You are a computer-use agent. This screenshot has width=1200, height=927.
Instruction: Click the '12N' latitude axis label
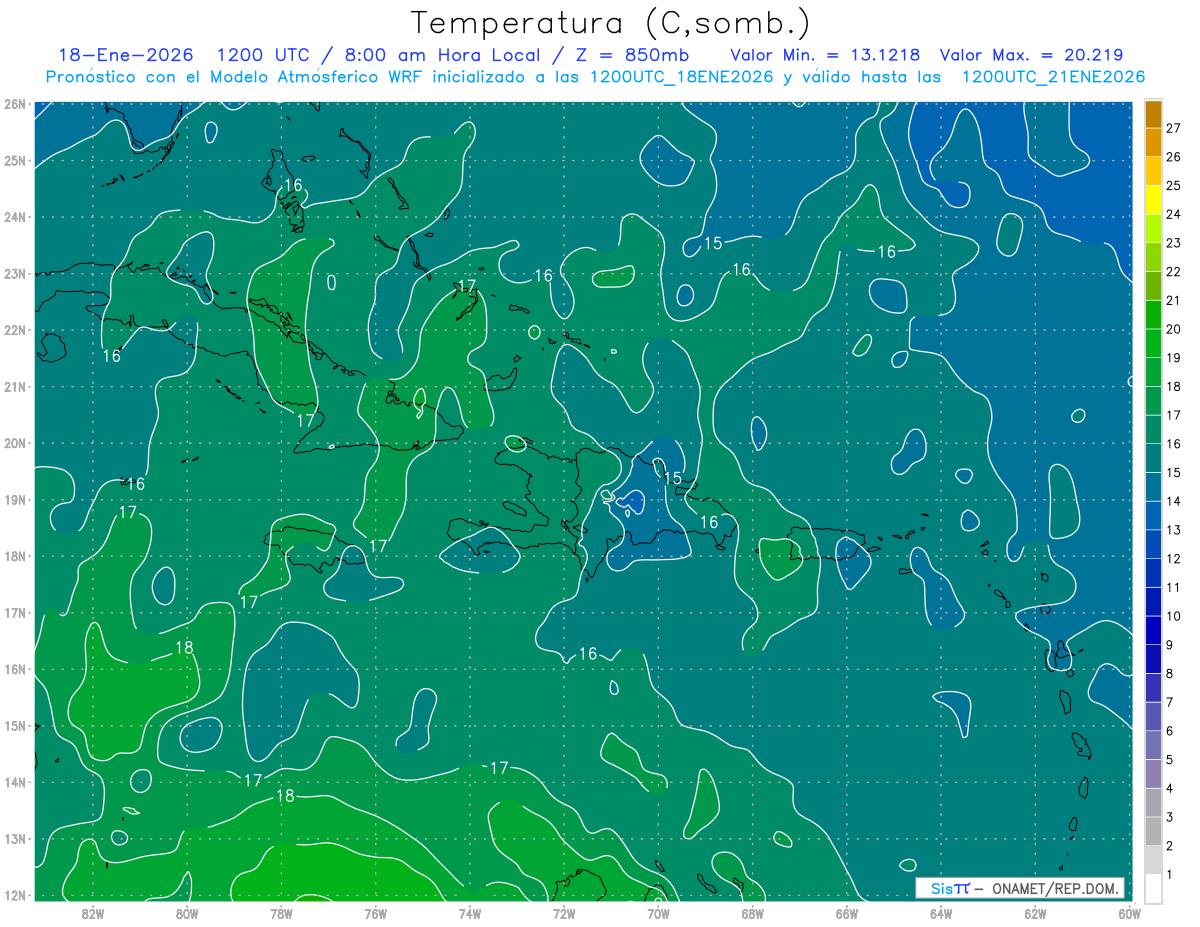click(x=14, y=895)
